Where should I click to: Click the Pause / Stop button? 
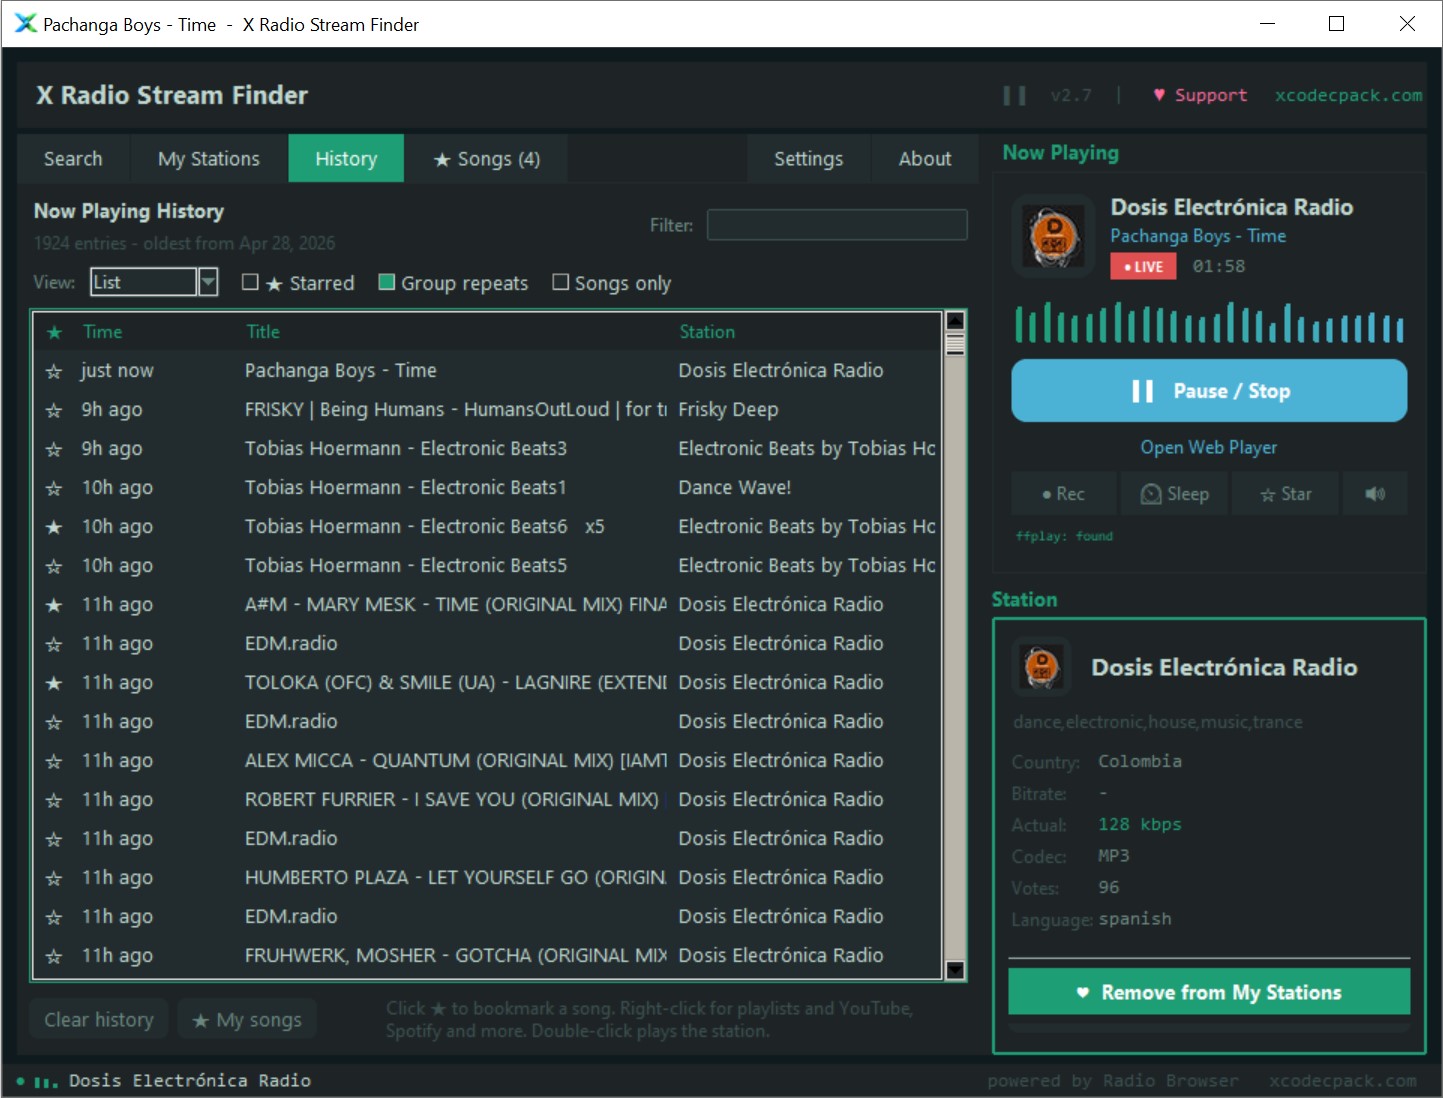[1209, 391]
